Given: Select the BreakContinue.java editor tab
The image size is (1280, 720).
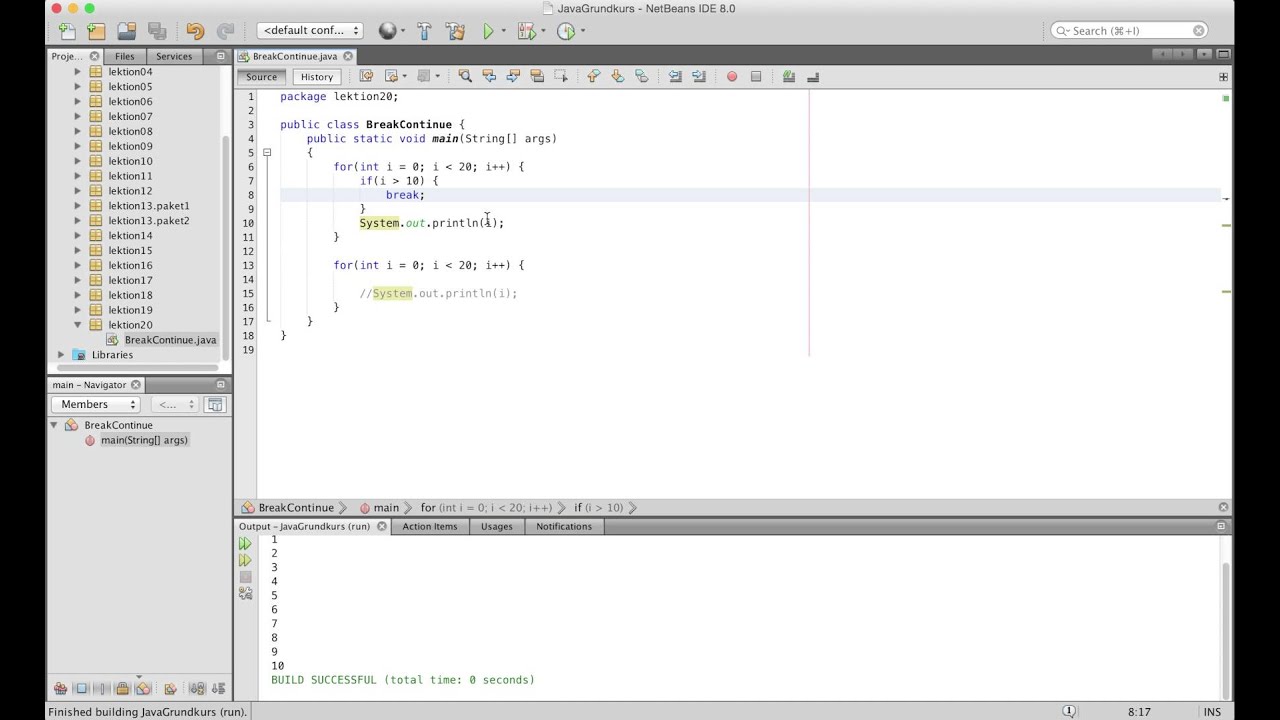Looking at the screenshot, I should [294, 57].
